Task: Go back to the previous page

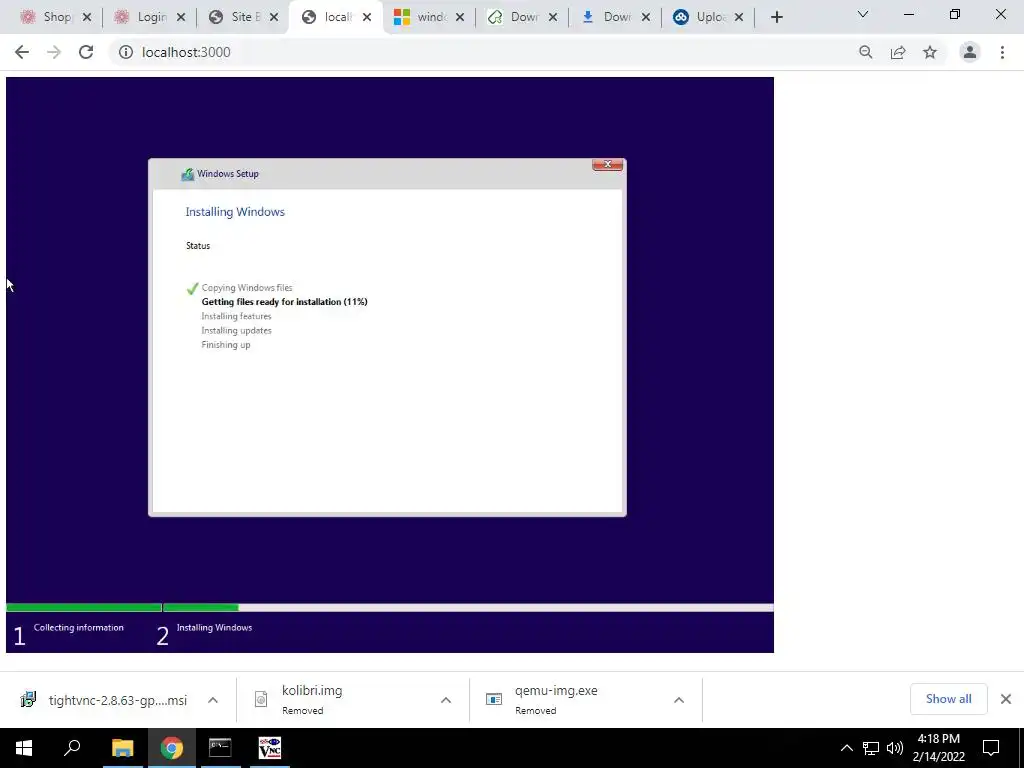Action: [x=22, y=52]
